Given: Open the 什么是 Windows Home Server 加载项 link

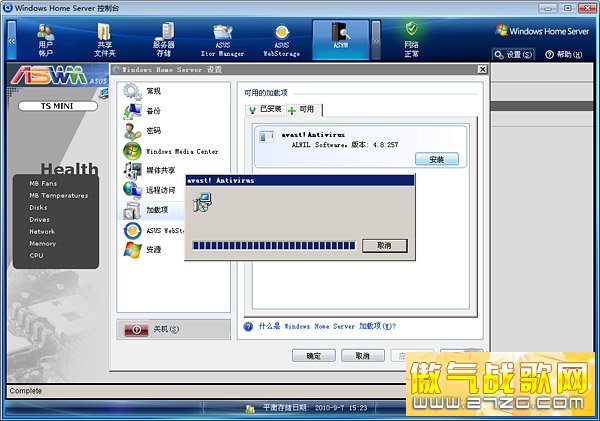Looking at the screenshot, I should click(x=328, y=326).
